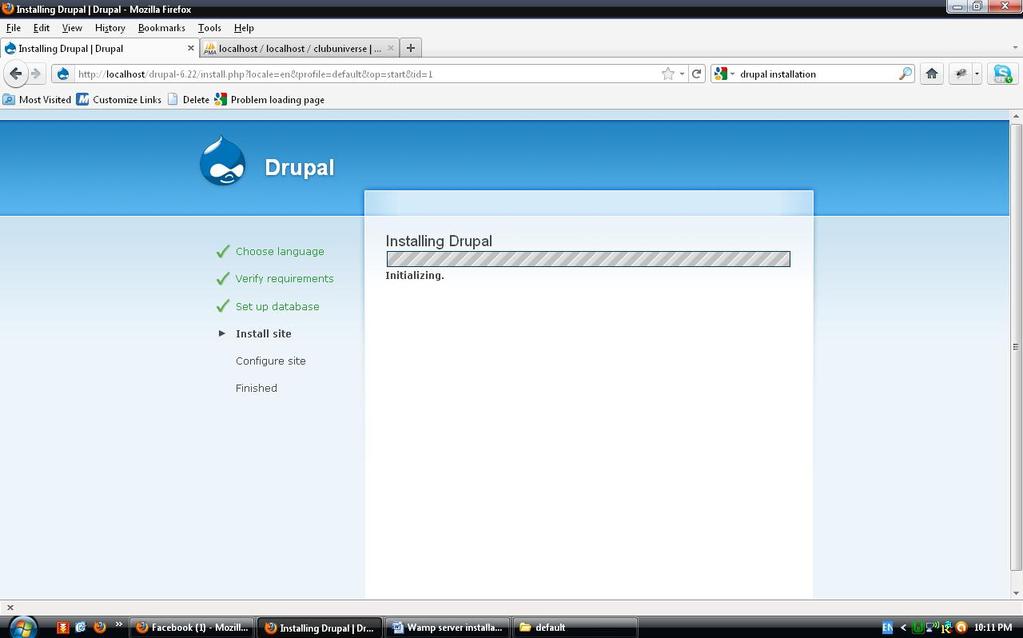Click the Installing Drupal heading

coord(438,241)
